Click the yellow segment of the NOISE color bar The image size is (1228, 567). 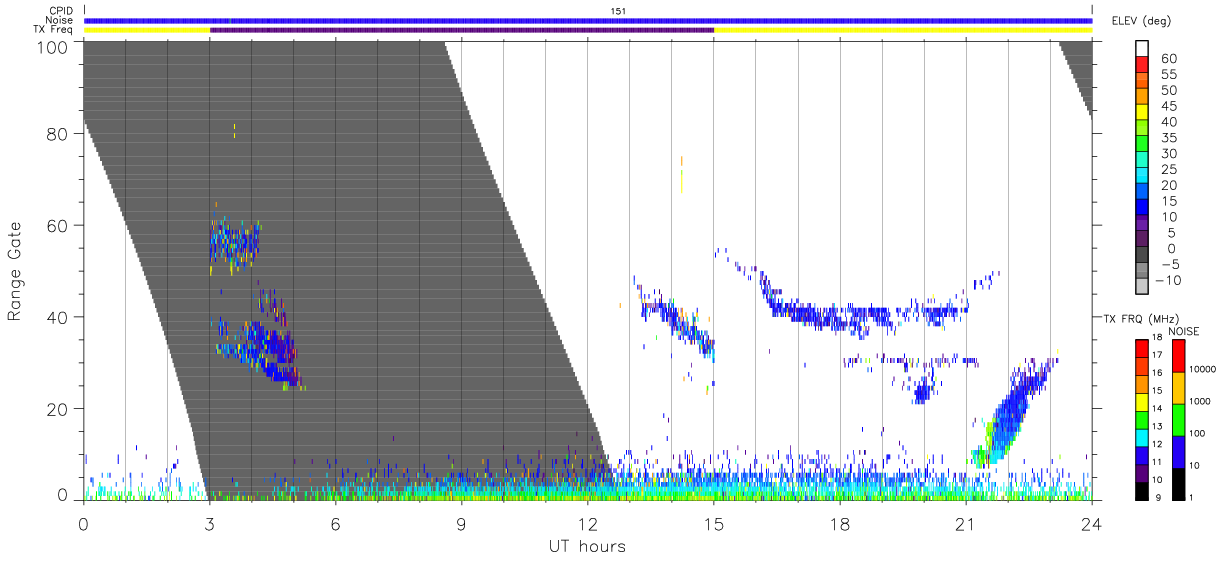tap(1177, 387)
